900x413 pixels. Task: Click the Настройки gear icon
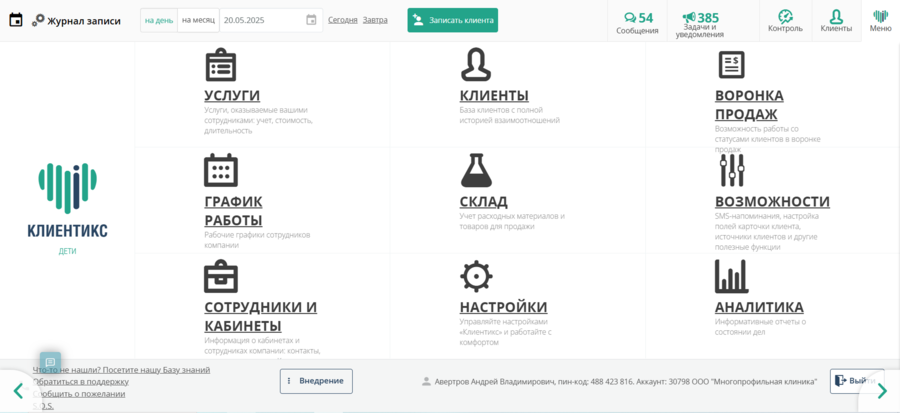coord(475,276)
